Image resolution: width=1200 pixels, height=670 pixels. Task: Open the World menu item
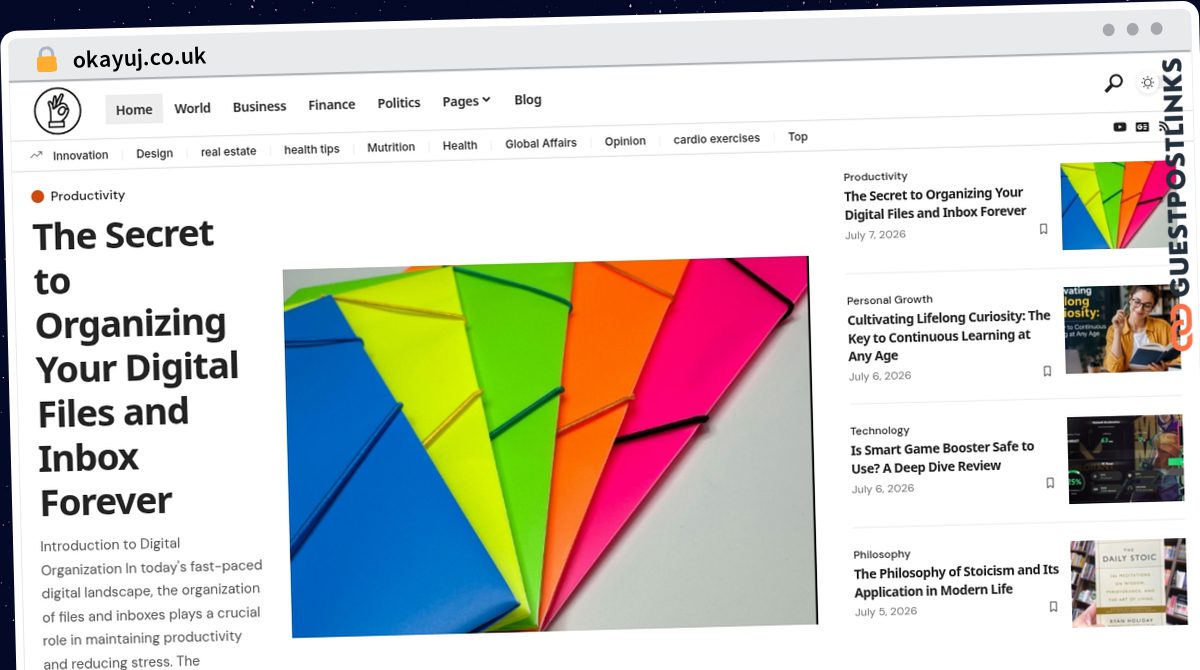click(192, 108)
